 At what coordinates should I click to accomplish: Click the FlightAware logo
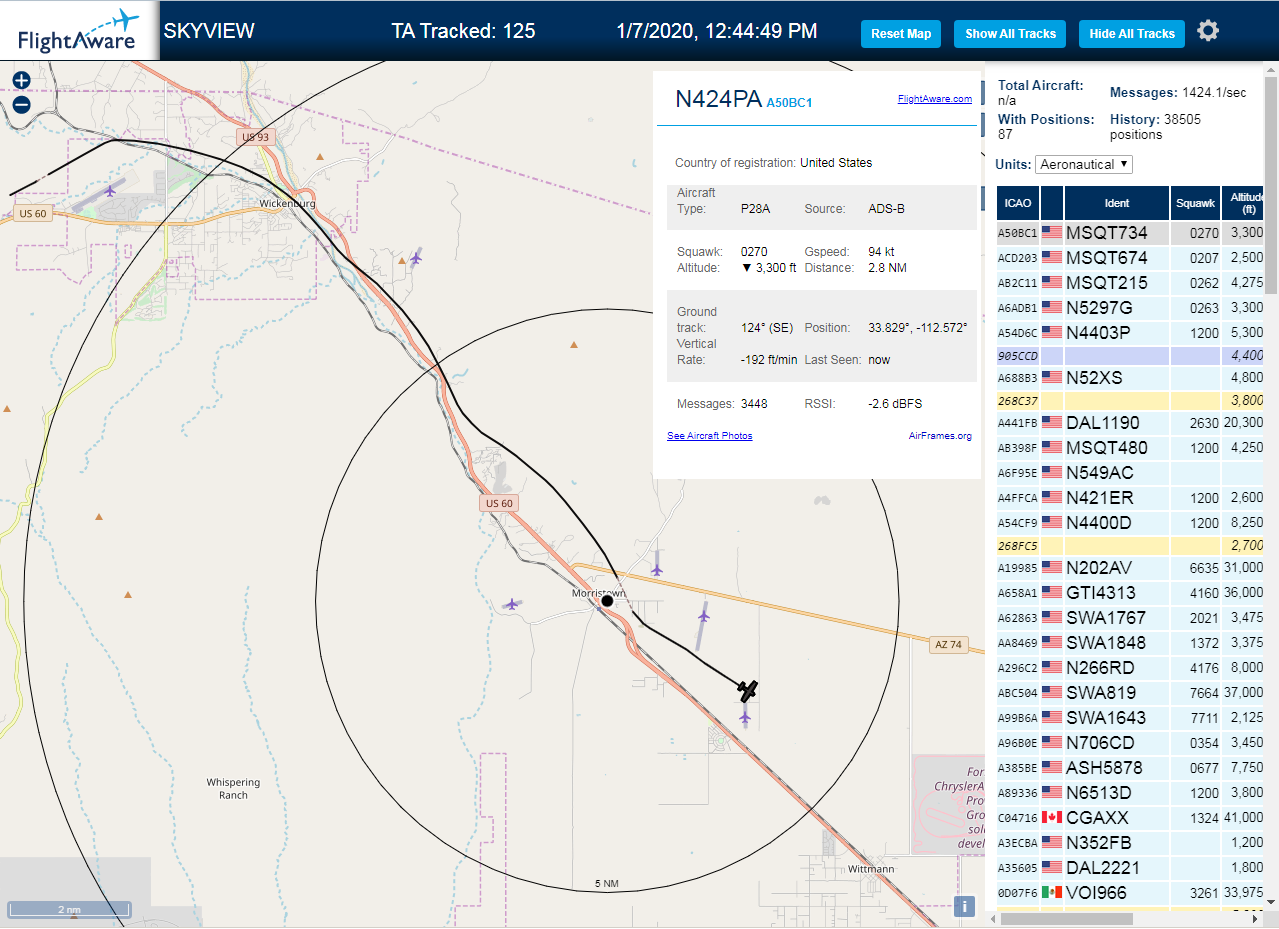(78, 31)
